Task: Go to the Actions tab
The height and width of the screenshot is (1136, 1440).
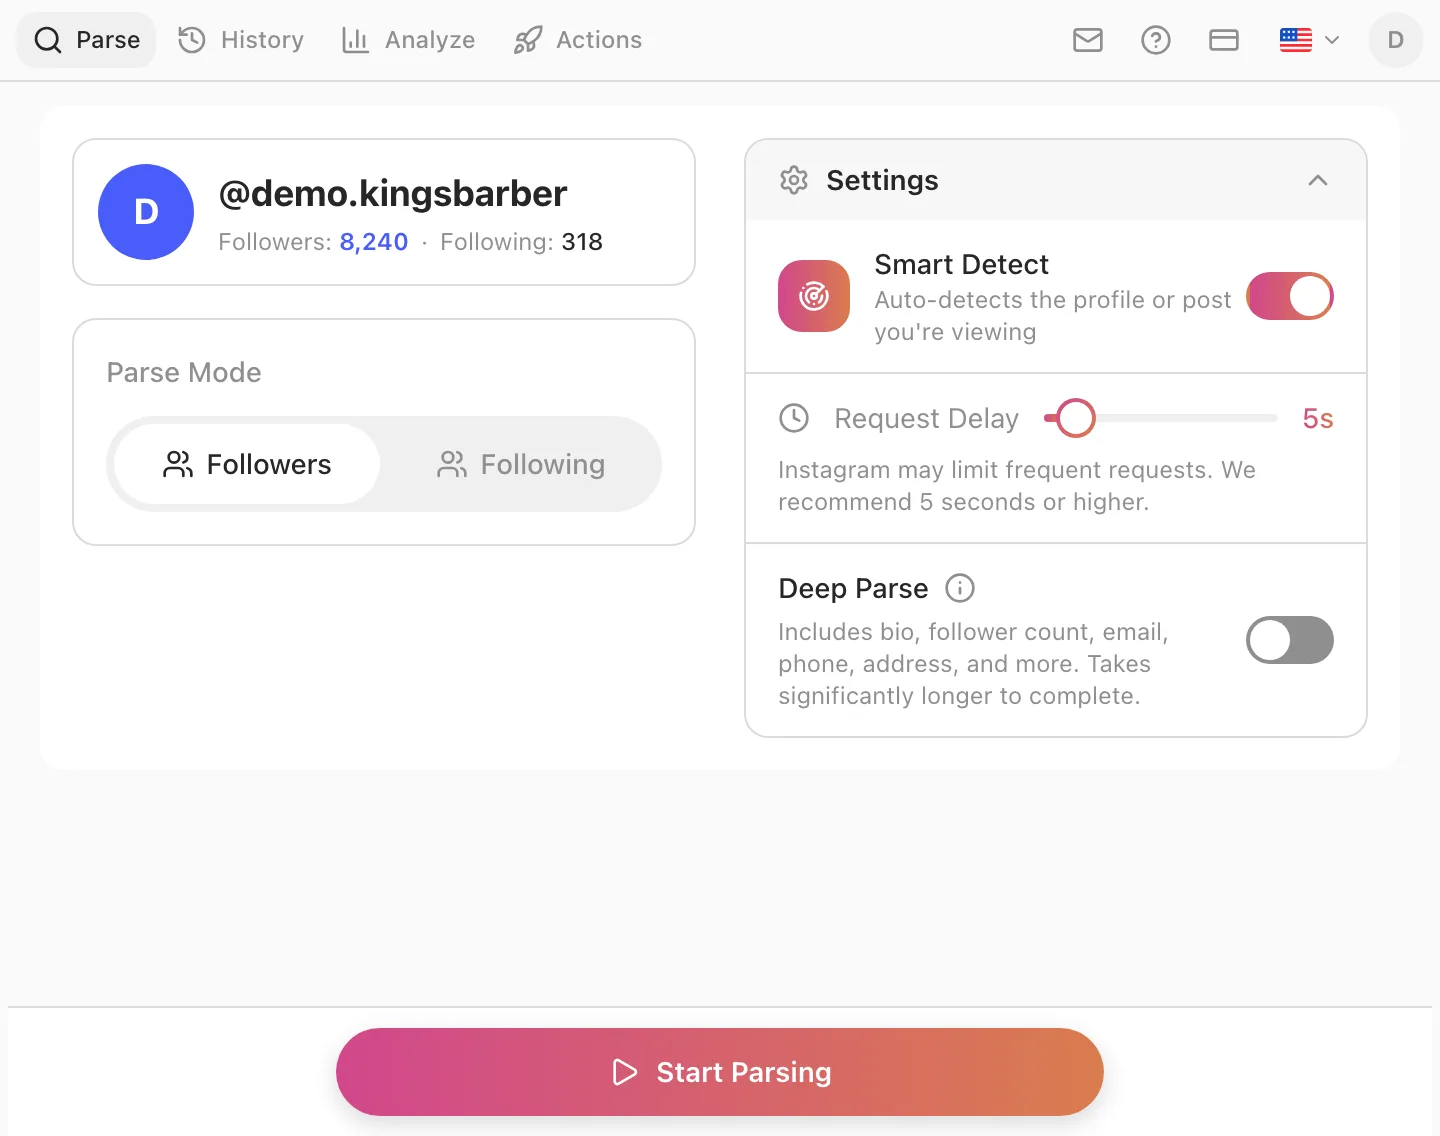Action: (x=578, y=40)
